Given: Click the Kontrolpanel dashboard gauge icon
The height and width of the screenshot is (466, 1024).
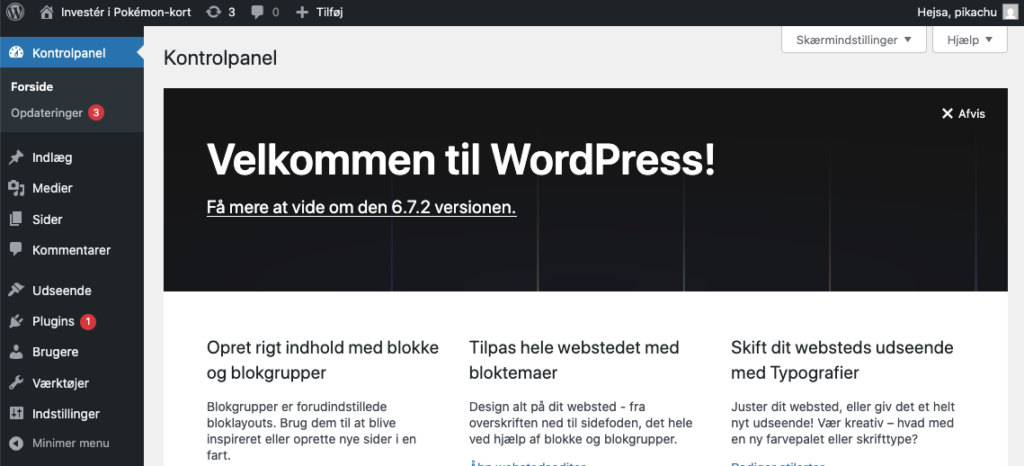Looking at the screenshot, I should [x=16, y=54].
